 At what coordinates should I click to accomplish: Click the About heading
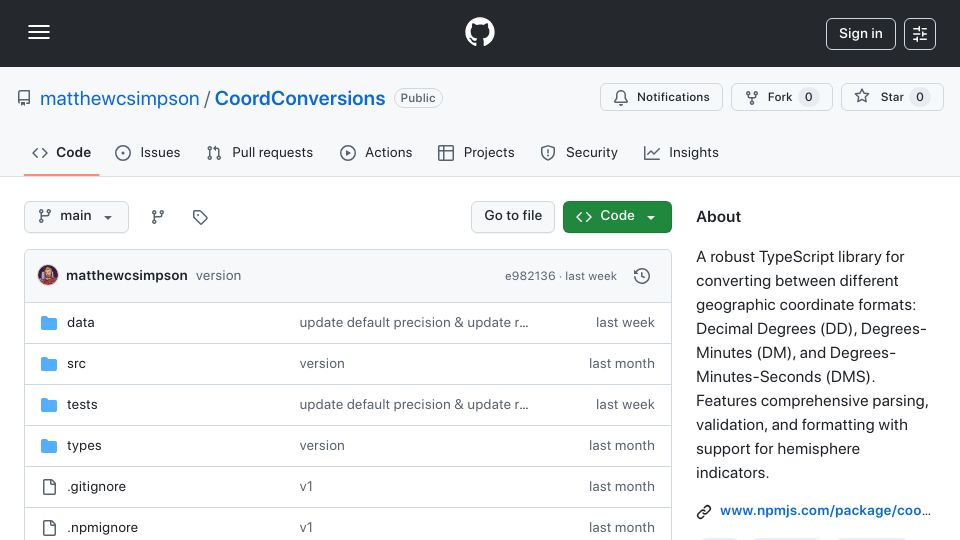click(718, 217)
